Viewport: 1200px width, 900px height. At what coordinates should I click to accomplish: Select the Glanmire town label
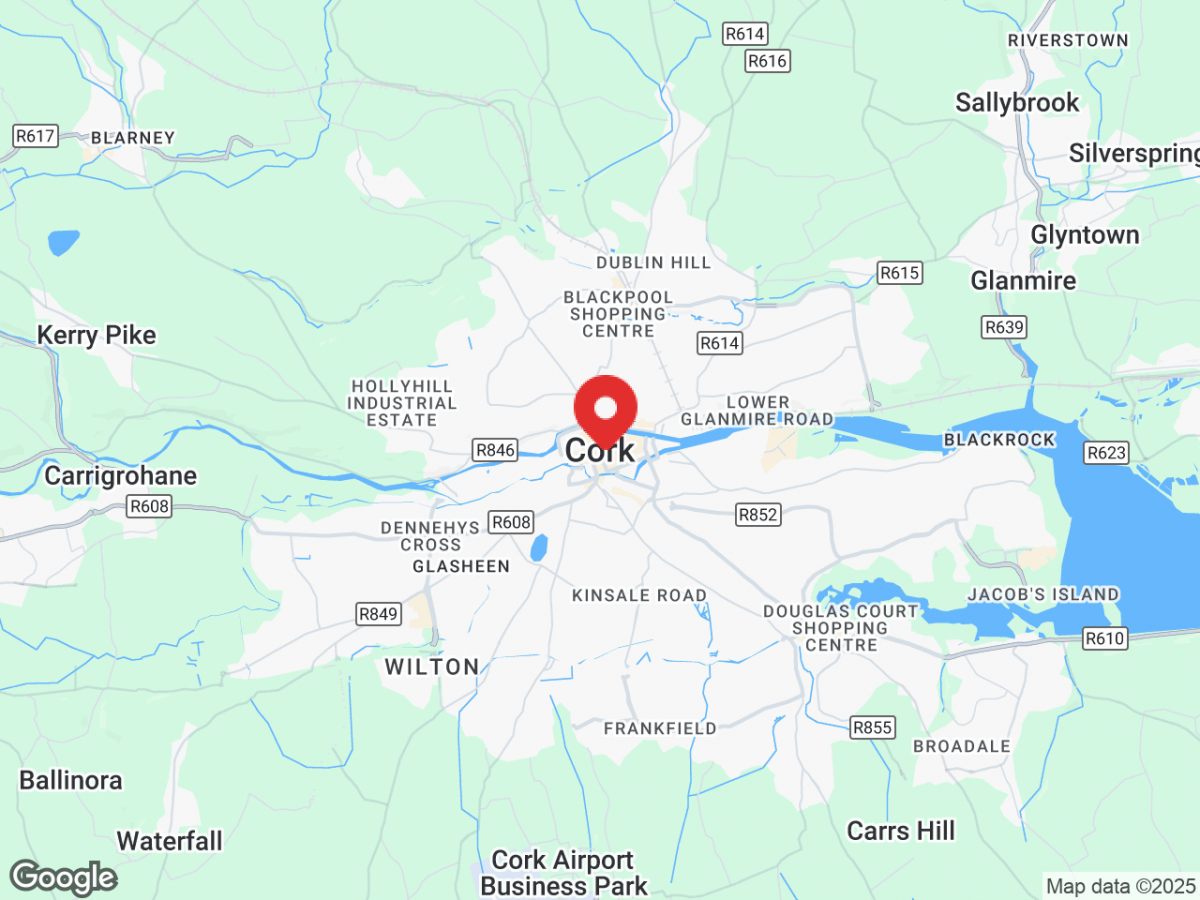point(1023,281)
